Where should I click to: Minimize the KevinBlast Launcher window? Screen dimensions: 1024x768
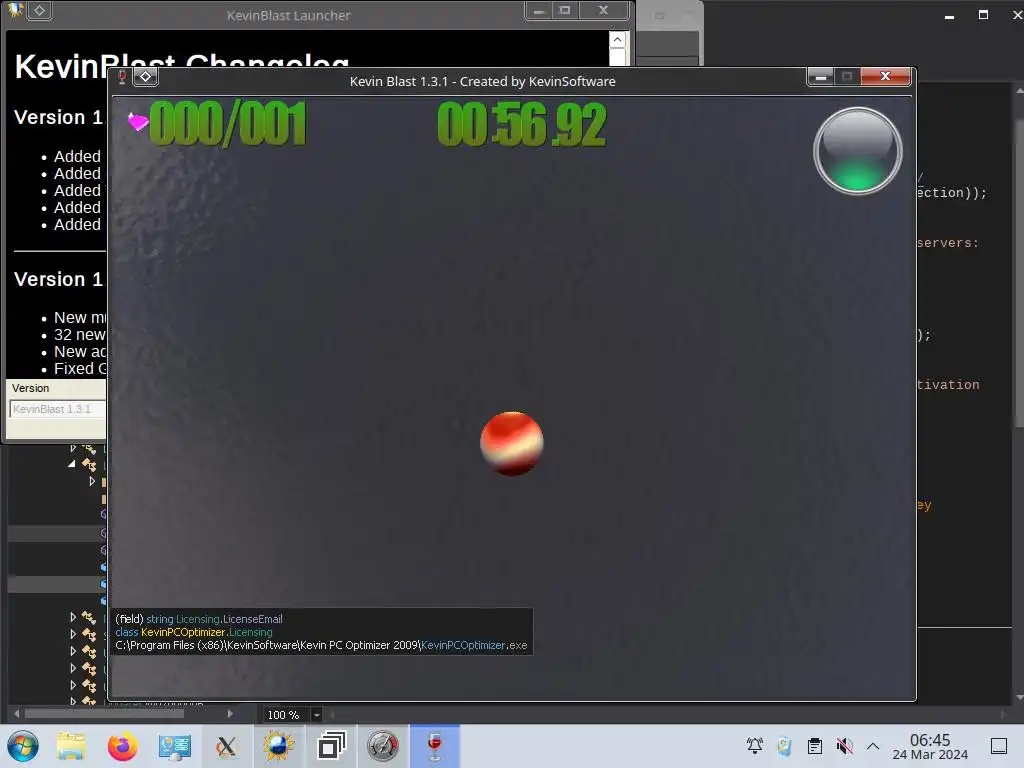coord(539,11)
